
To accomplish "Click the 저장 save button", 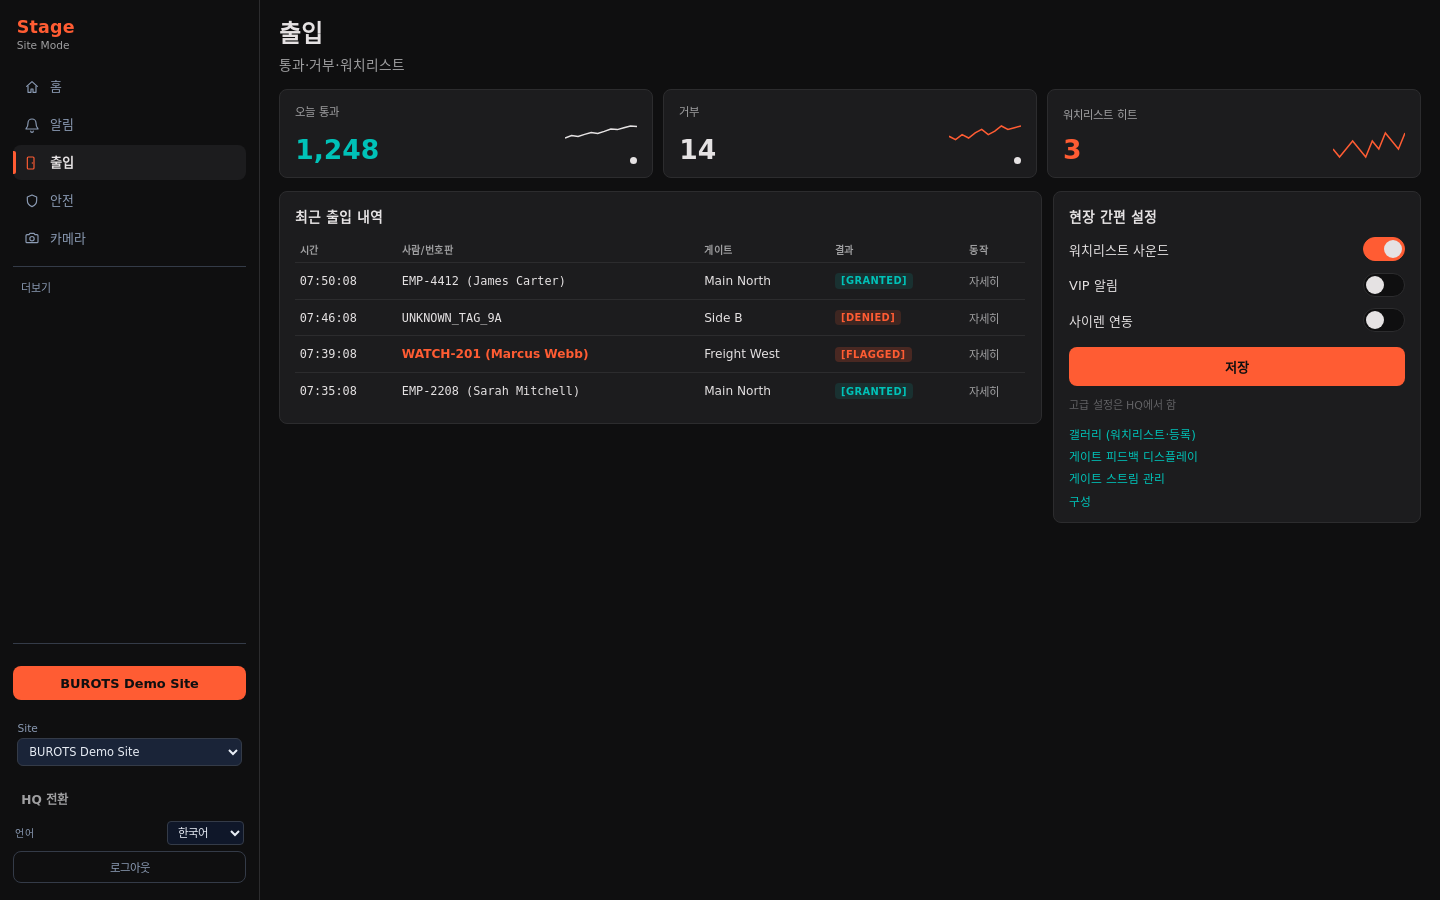I will [x=1237, y=367].
